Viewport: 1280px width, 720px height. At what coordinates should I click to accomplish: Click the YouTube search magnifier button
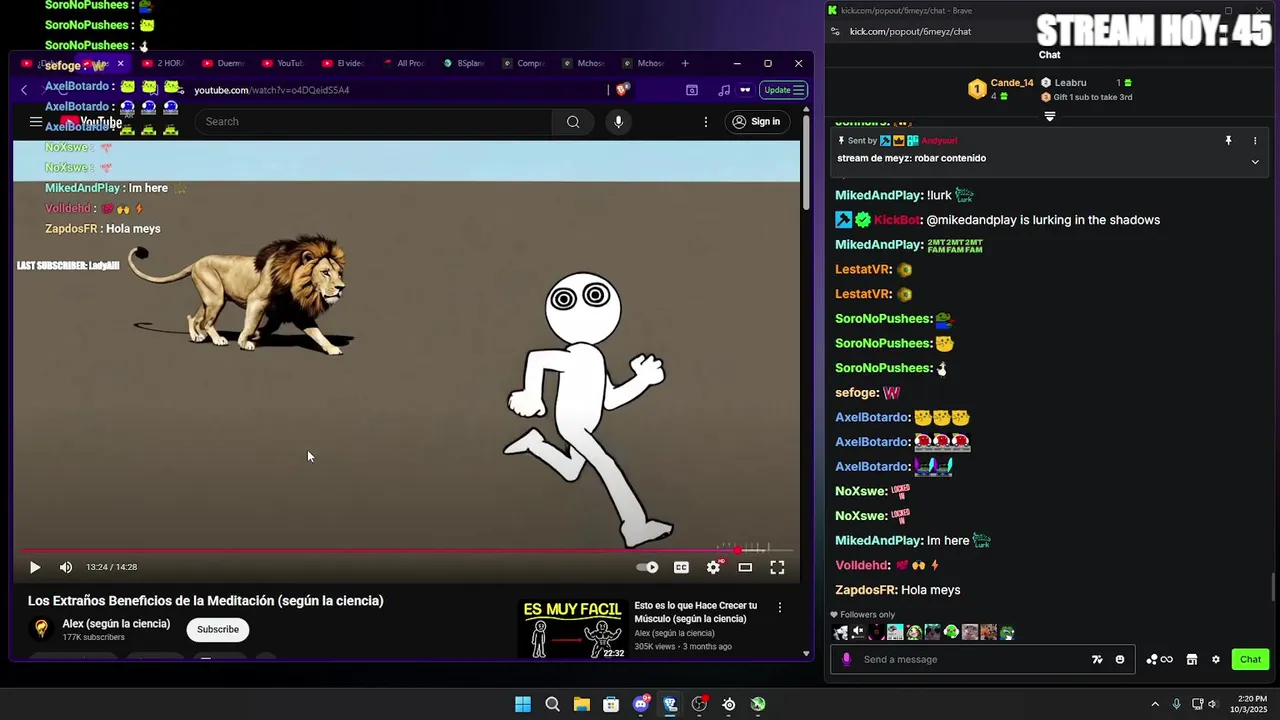point(573,122)
